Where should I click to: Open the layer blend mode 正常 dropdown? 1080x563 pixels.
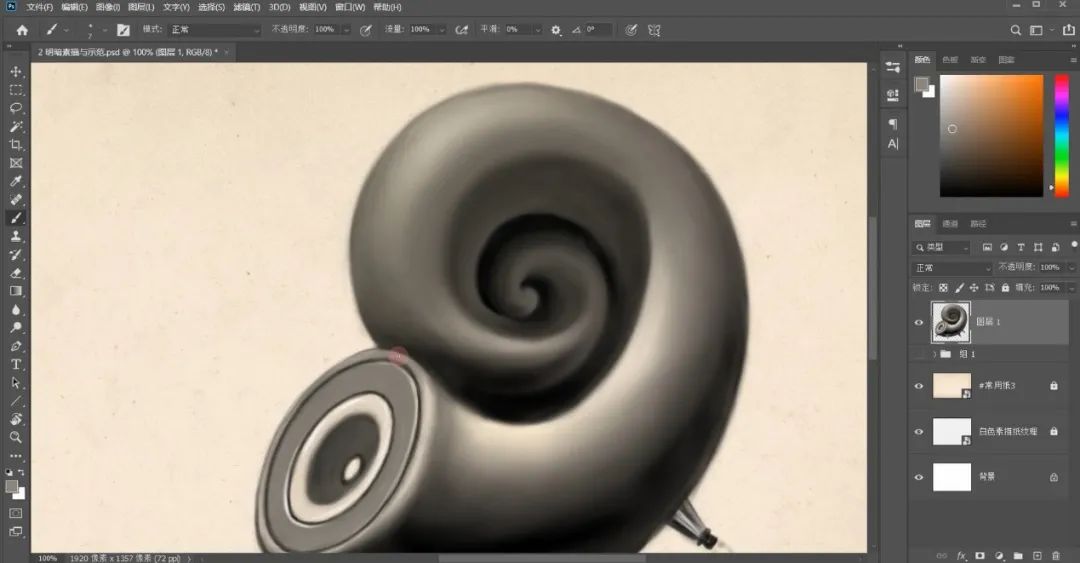pyautogui.click(x=952, y=268)
